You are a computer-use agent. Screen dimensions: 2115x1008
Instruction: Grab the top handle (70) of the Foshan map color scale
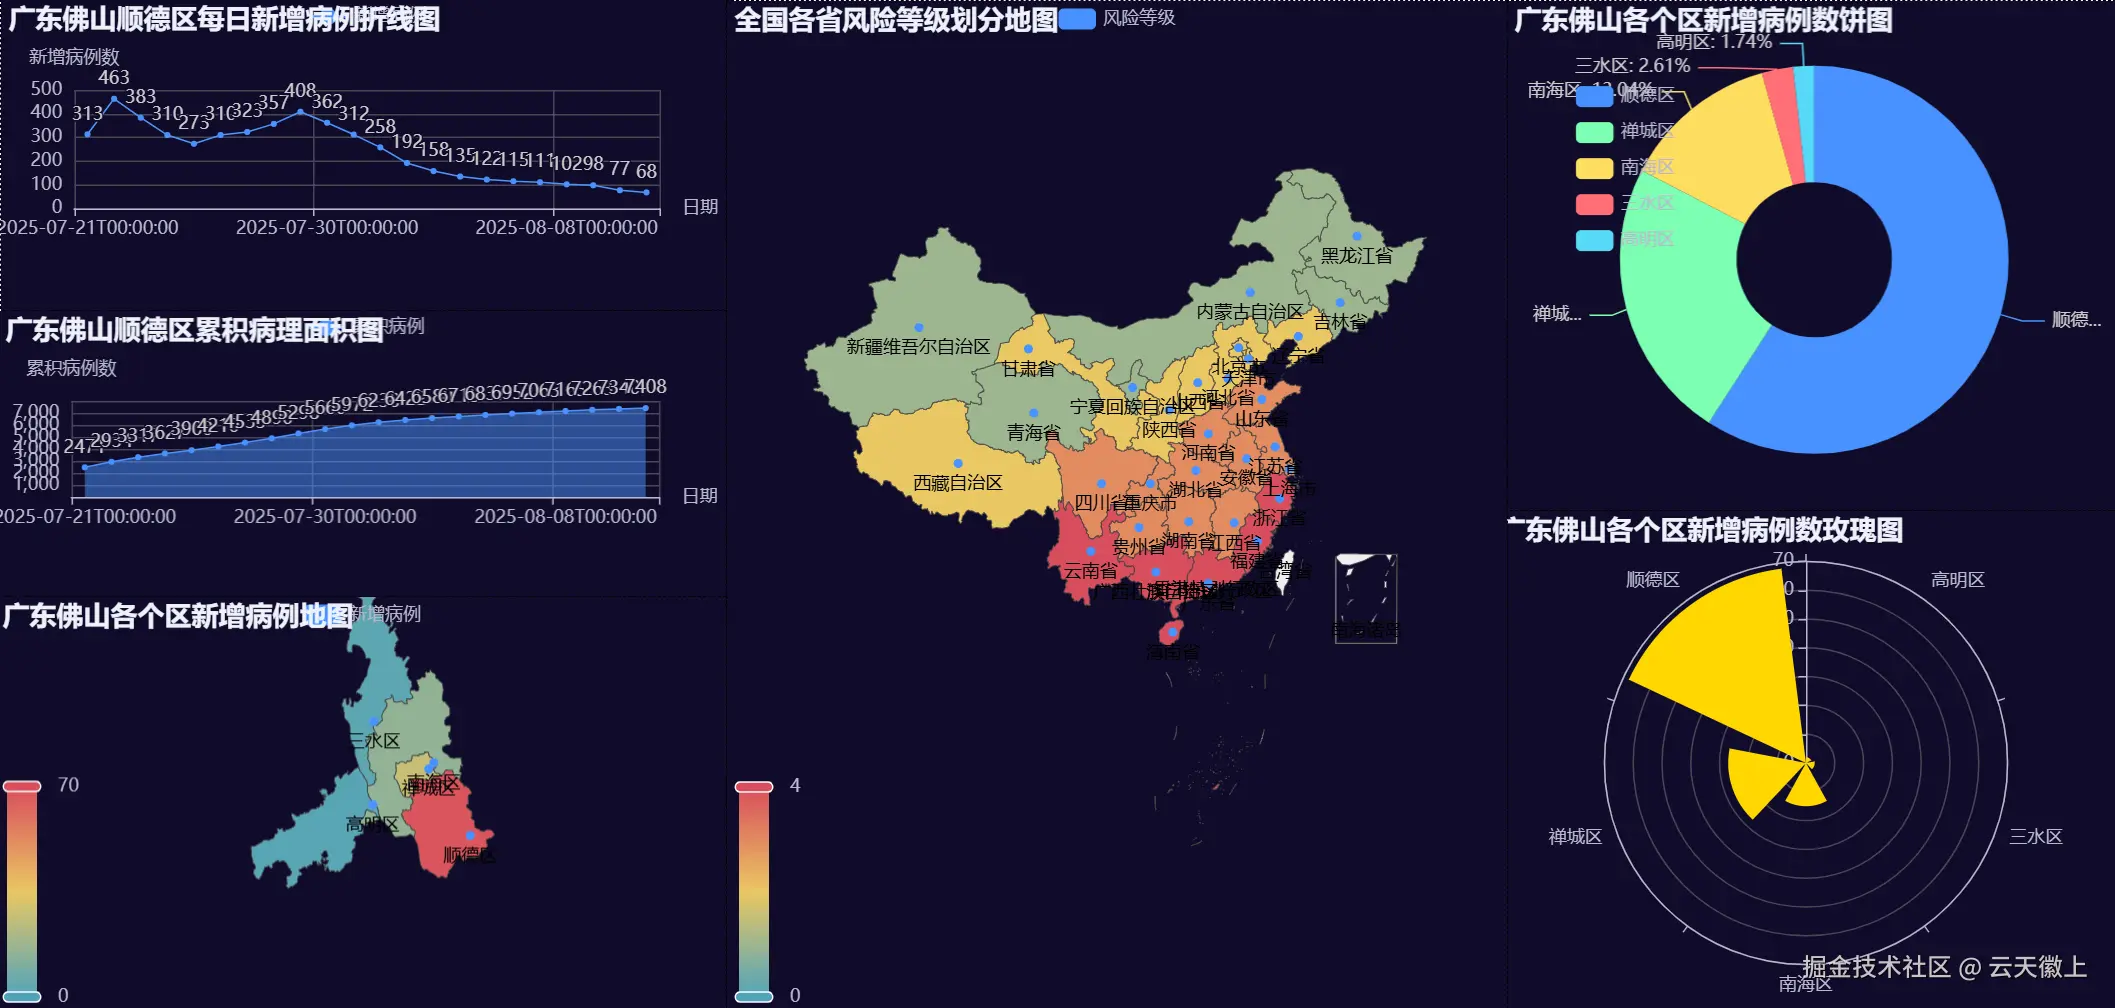click(22, 786)
